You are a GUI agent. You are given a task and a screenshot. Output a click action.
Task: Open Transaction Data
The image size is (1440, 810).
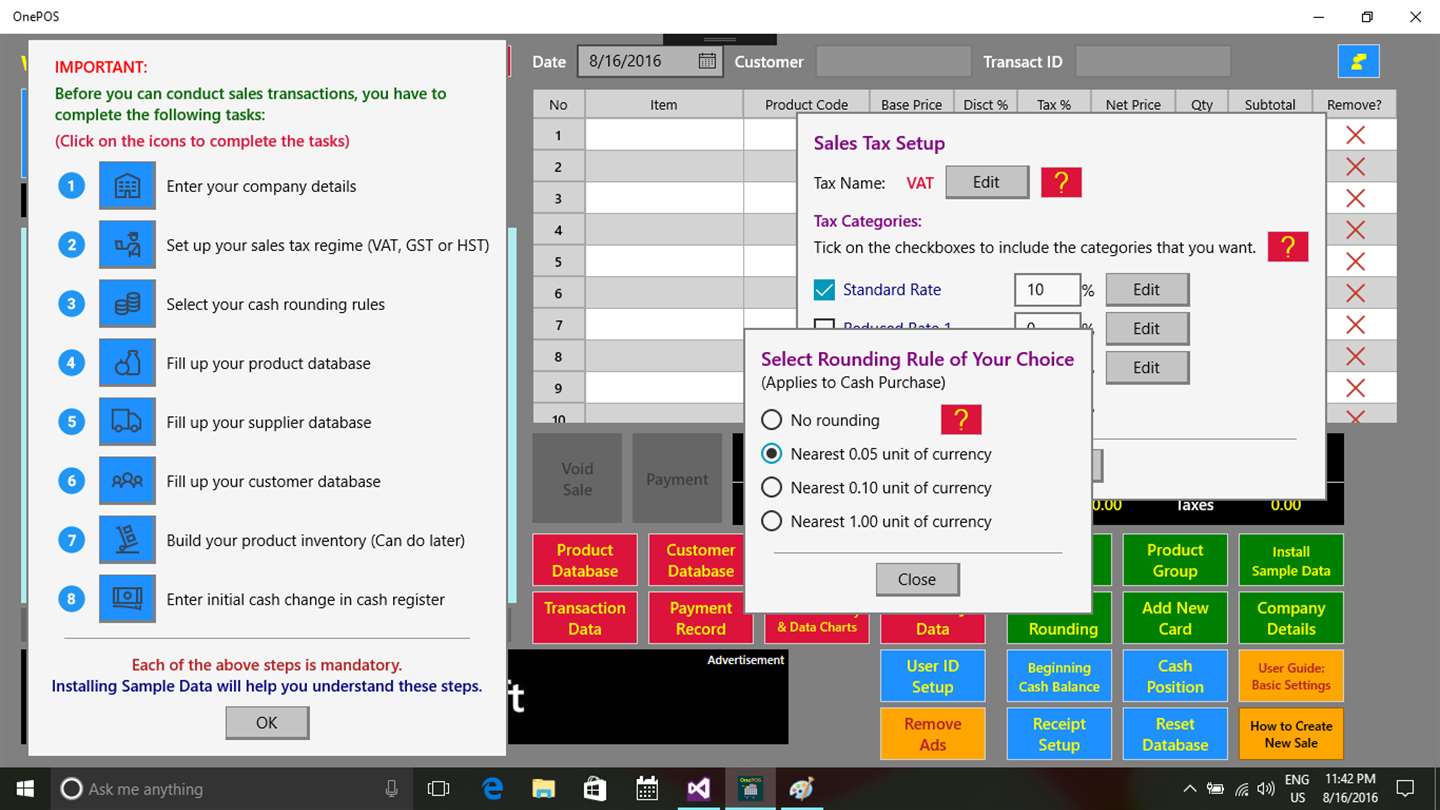point(585,618)
